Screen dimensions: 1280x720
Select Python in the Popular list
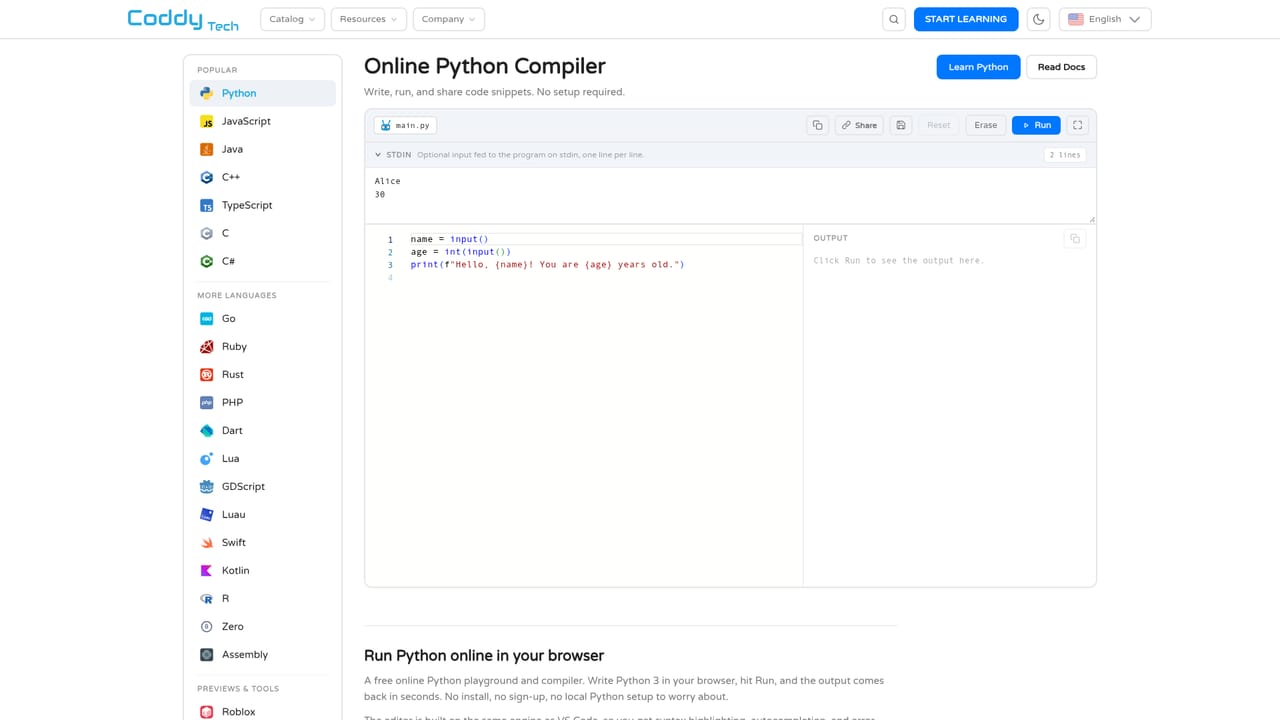click(262, 93)
